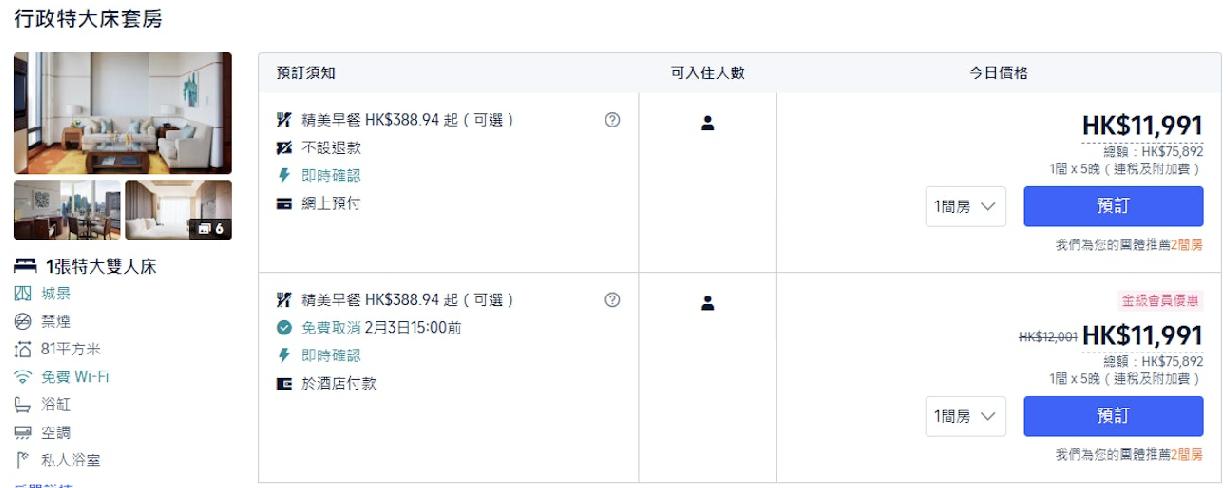The height and width of the screenshot is (488, 1226).
Task: Click the 免費 Wi-Fi amenity link
Action: click(x=75, y=377)
